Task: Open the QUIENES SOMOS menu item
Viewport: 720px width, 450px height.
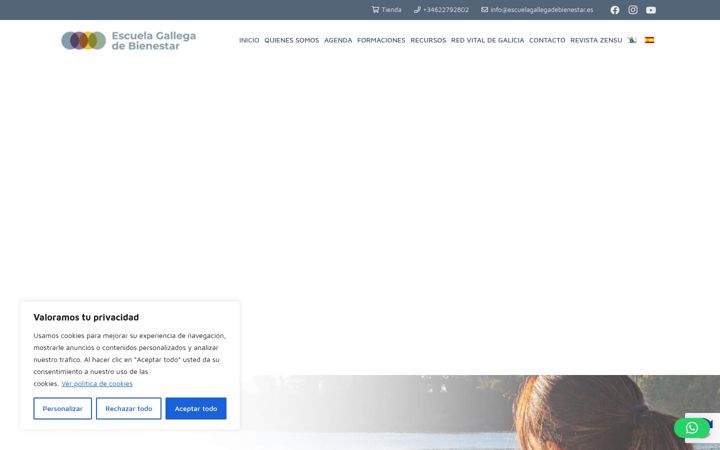Action: pyautogui.click(x=292, y=40)
